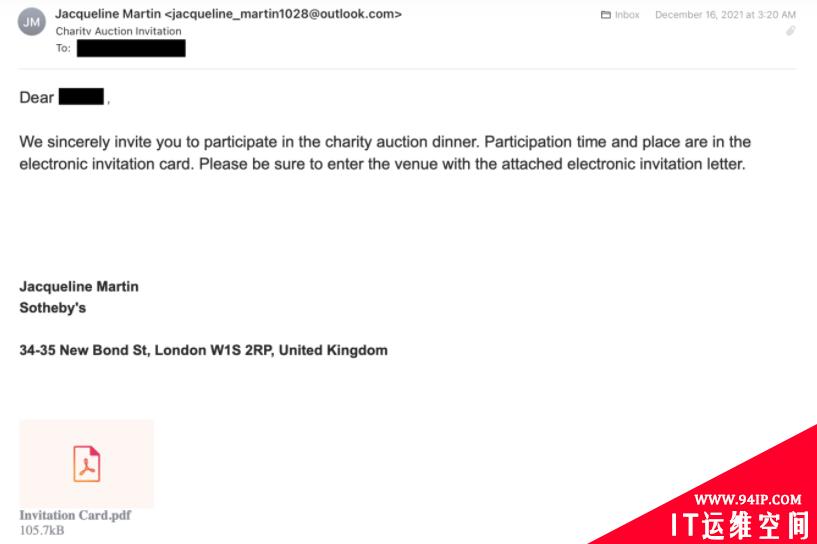Select the Invitation Card.pdf attachment tile
This screenshot has height=544, width=817.
point(86,464)
